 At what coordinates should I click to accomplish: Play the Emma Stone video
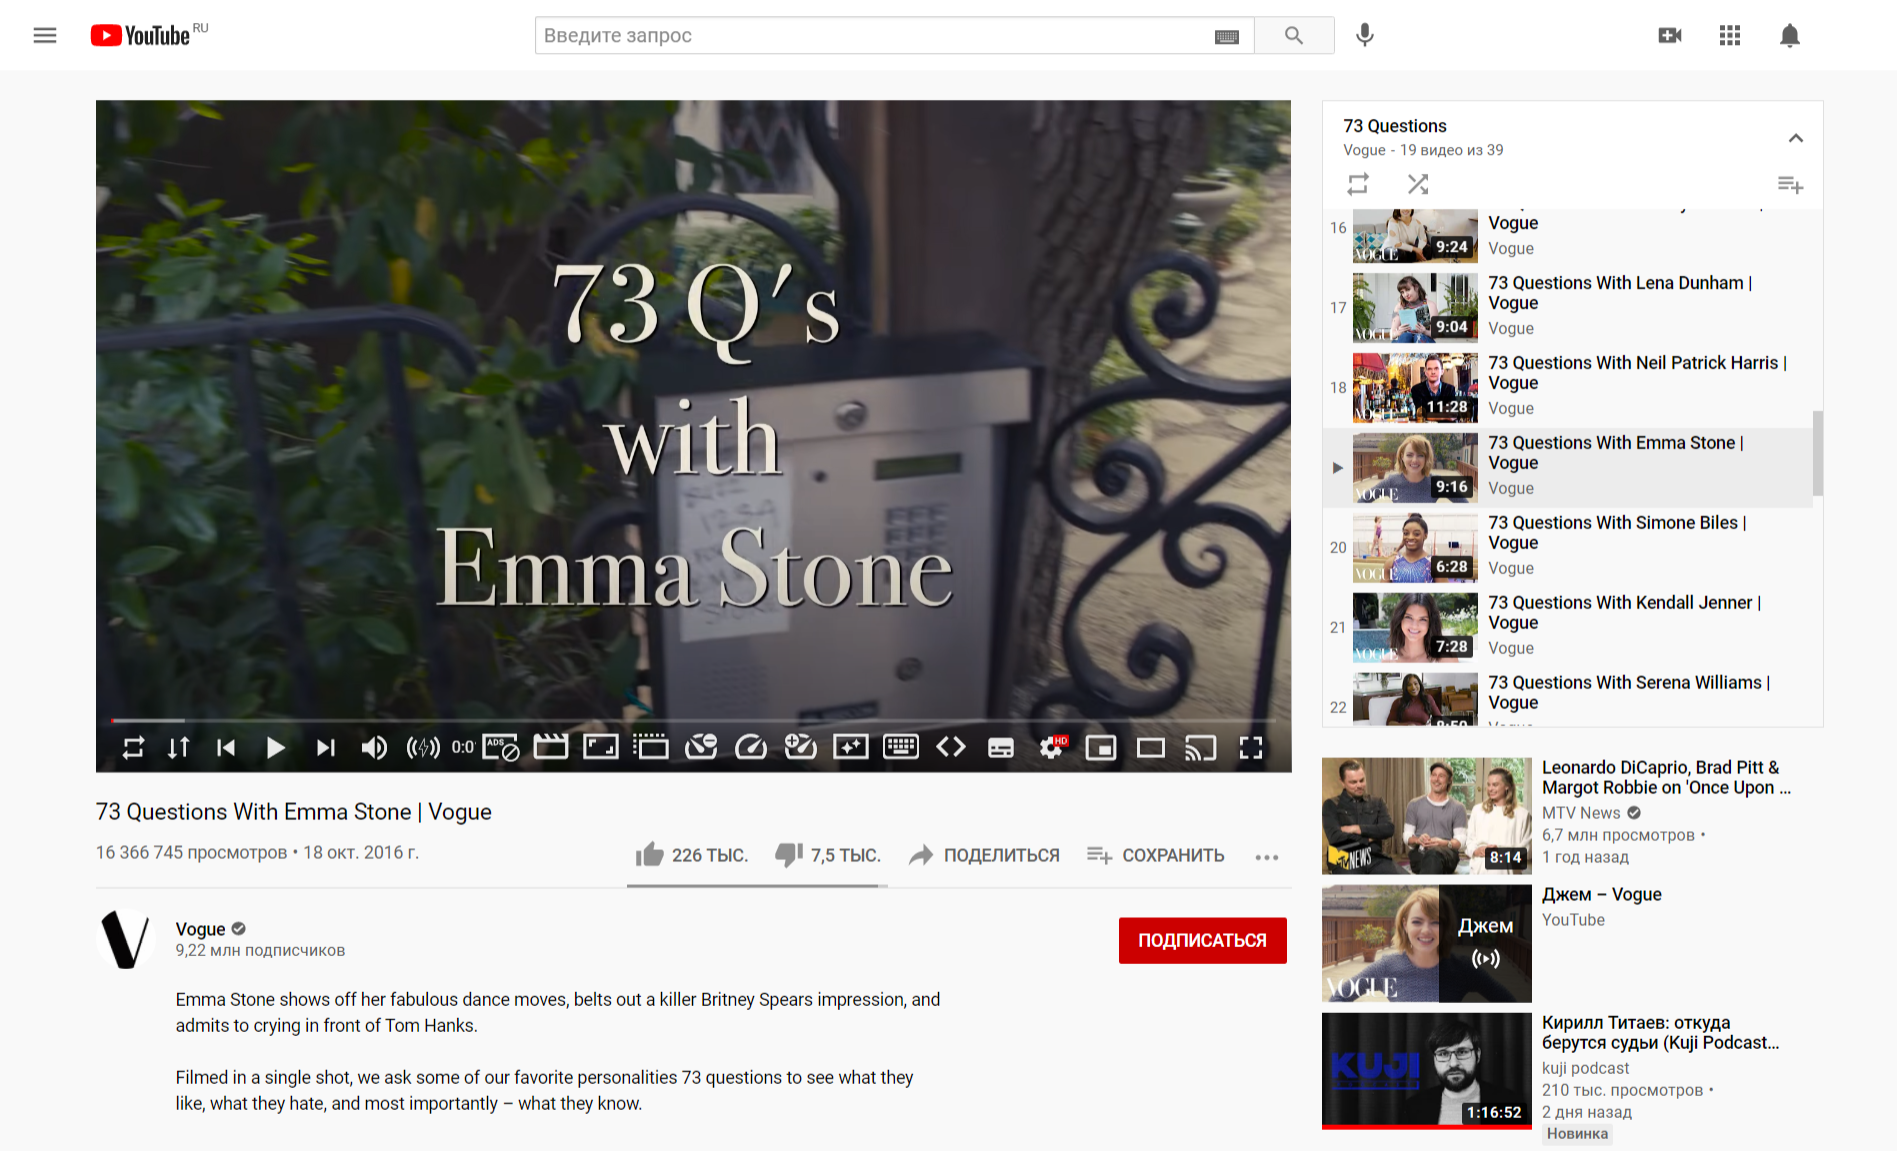pos(275,748)
